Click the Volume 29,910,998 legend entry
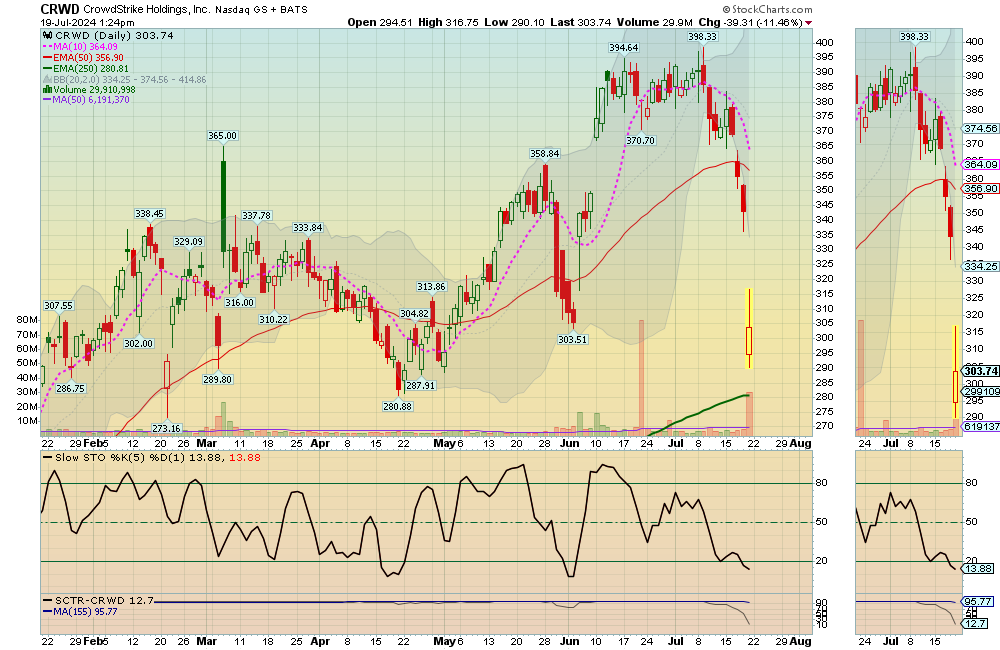This screenshot has width=1000, height=650. coord(89,89)
